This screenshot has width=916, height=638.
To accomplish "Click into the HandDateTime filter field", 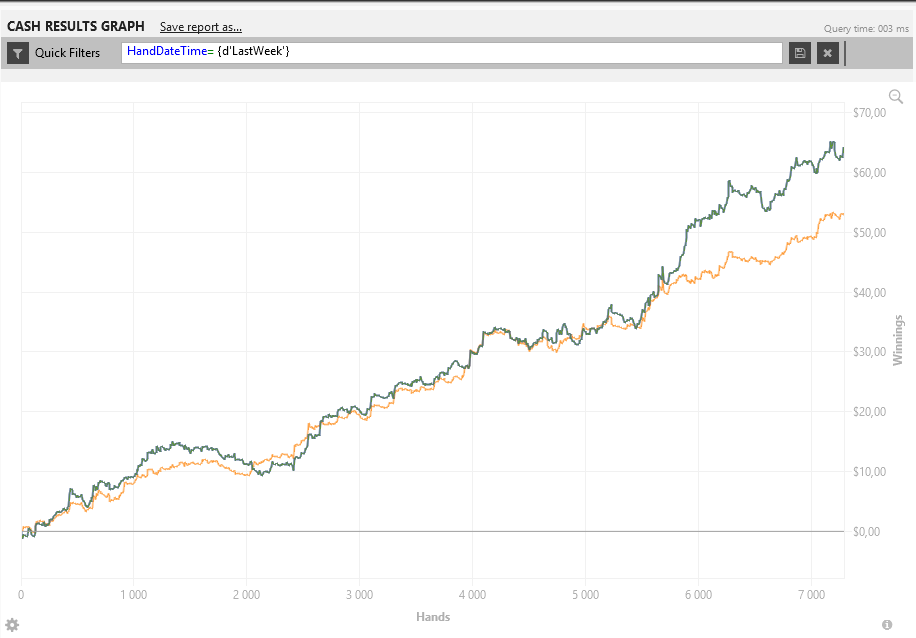I will 450,53.
